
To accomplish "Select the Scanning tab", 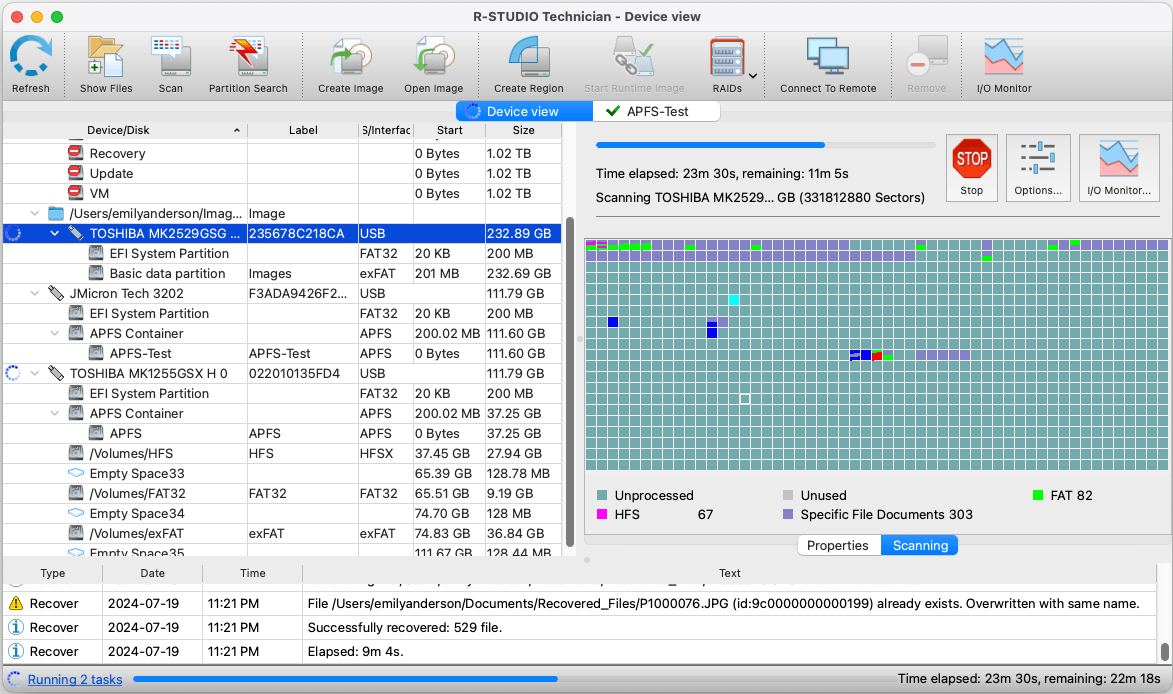I will [920, 545].
